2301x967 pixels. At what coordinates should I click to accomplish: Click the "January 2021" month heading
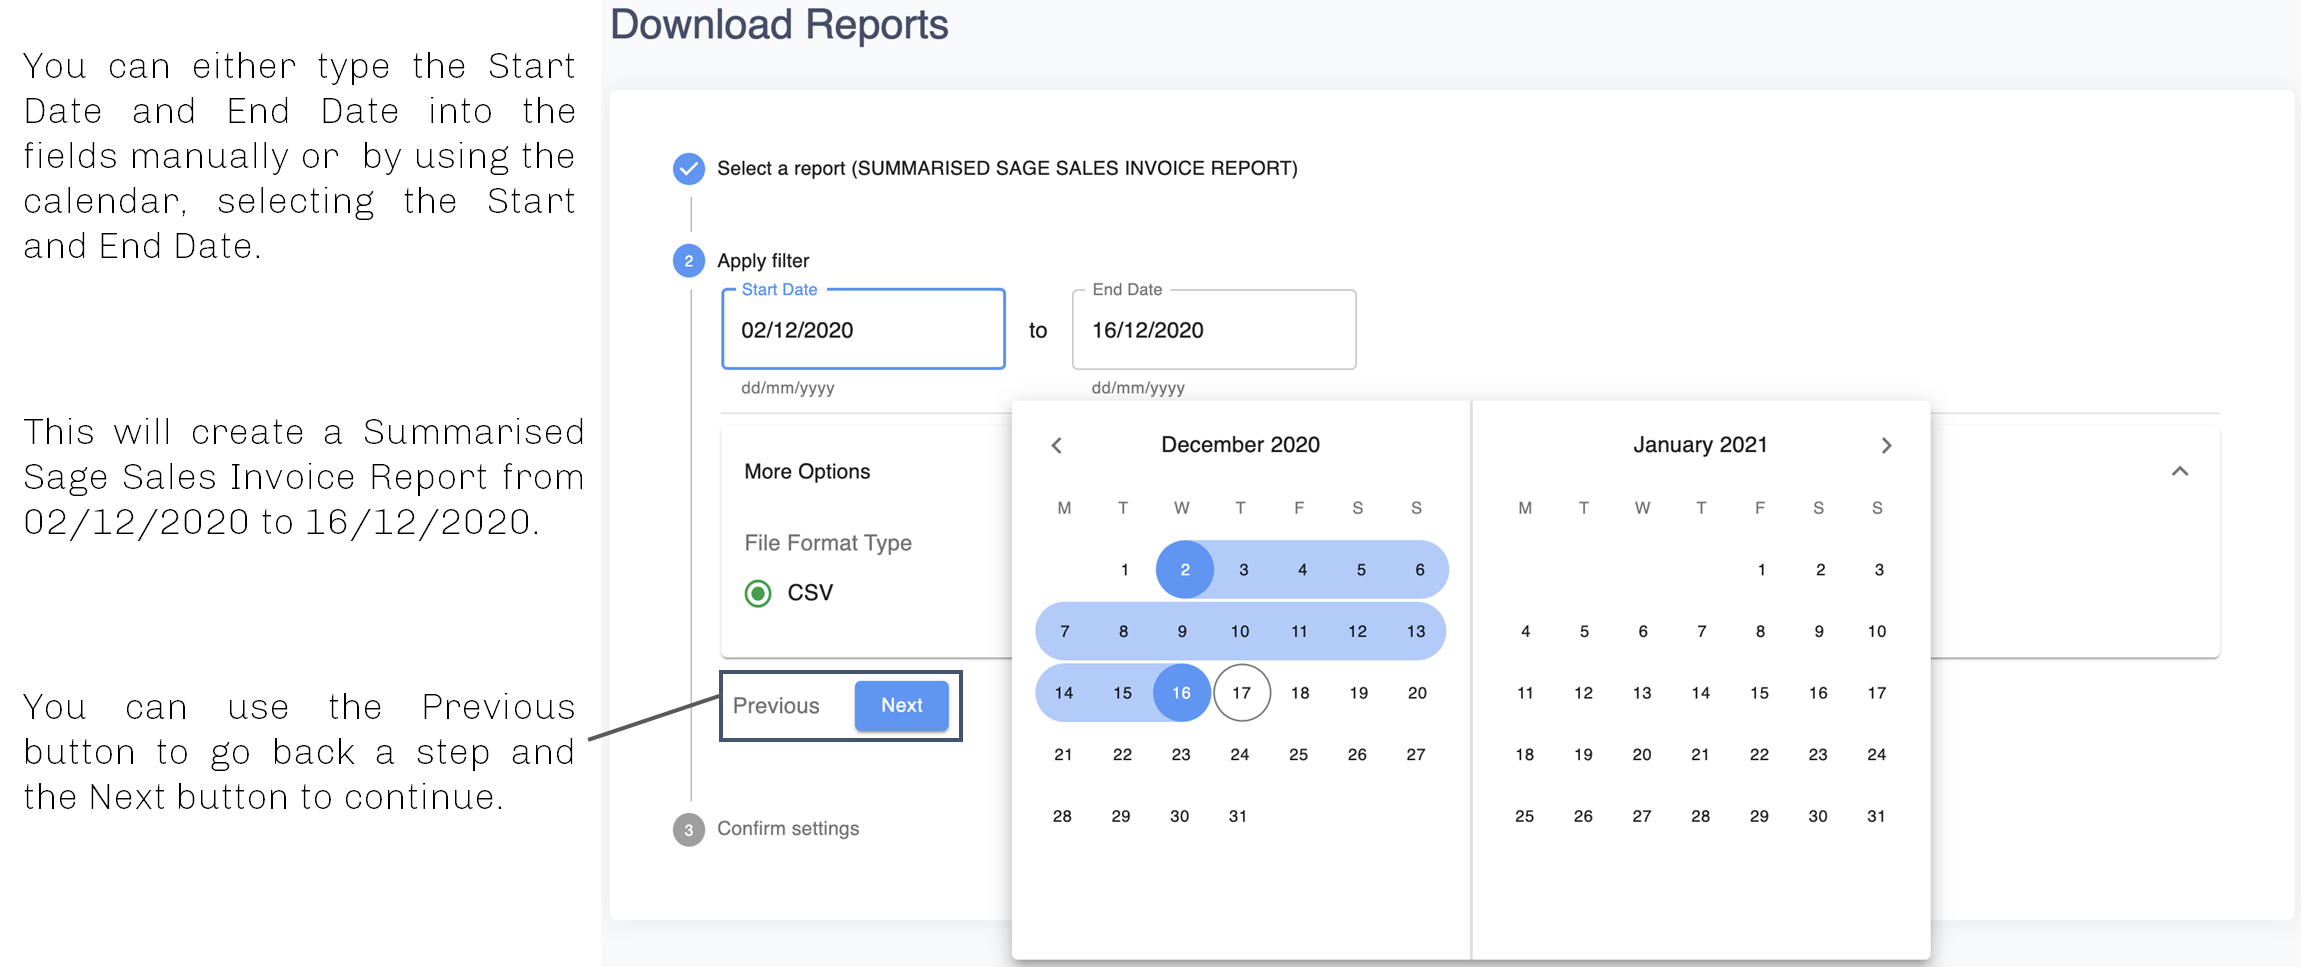1700,445
